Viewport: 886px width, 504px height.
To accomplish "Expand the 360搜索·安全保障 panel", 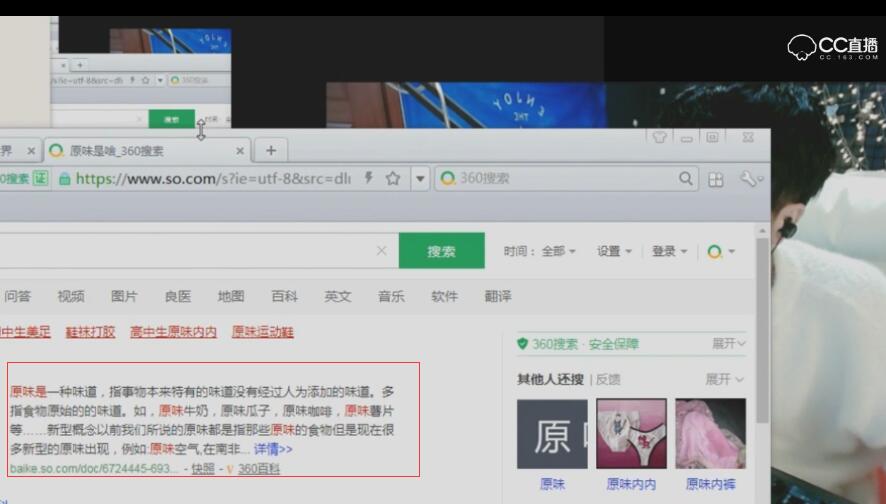I will 728,344.
